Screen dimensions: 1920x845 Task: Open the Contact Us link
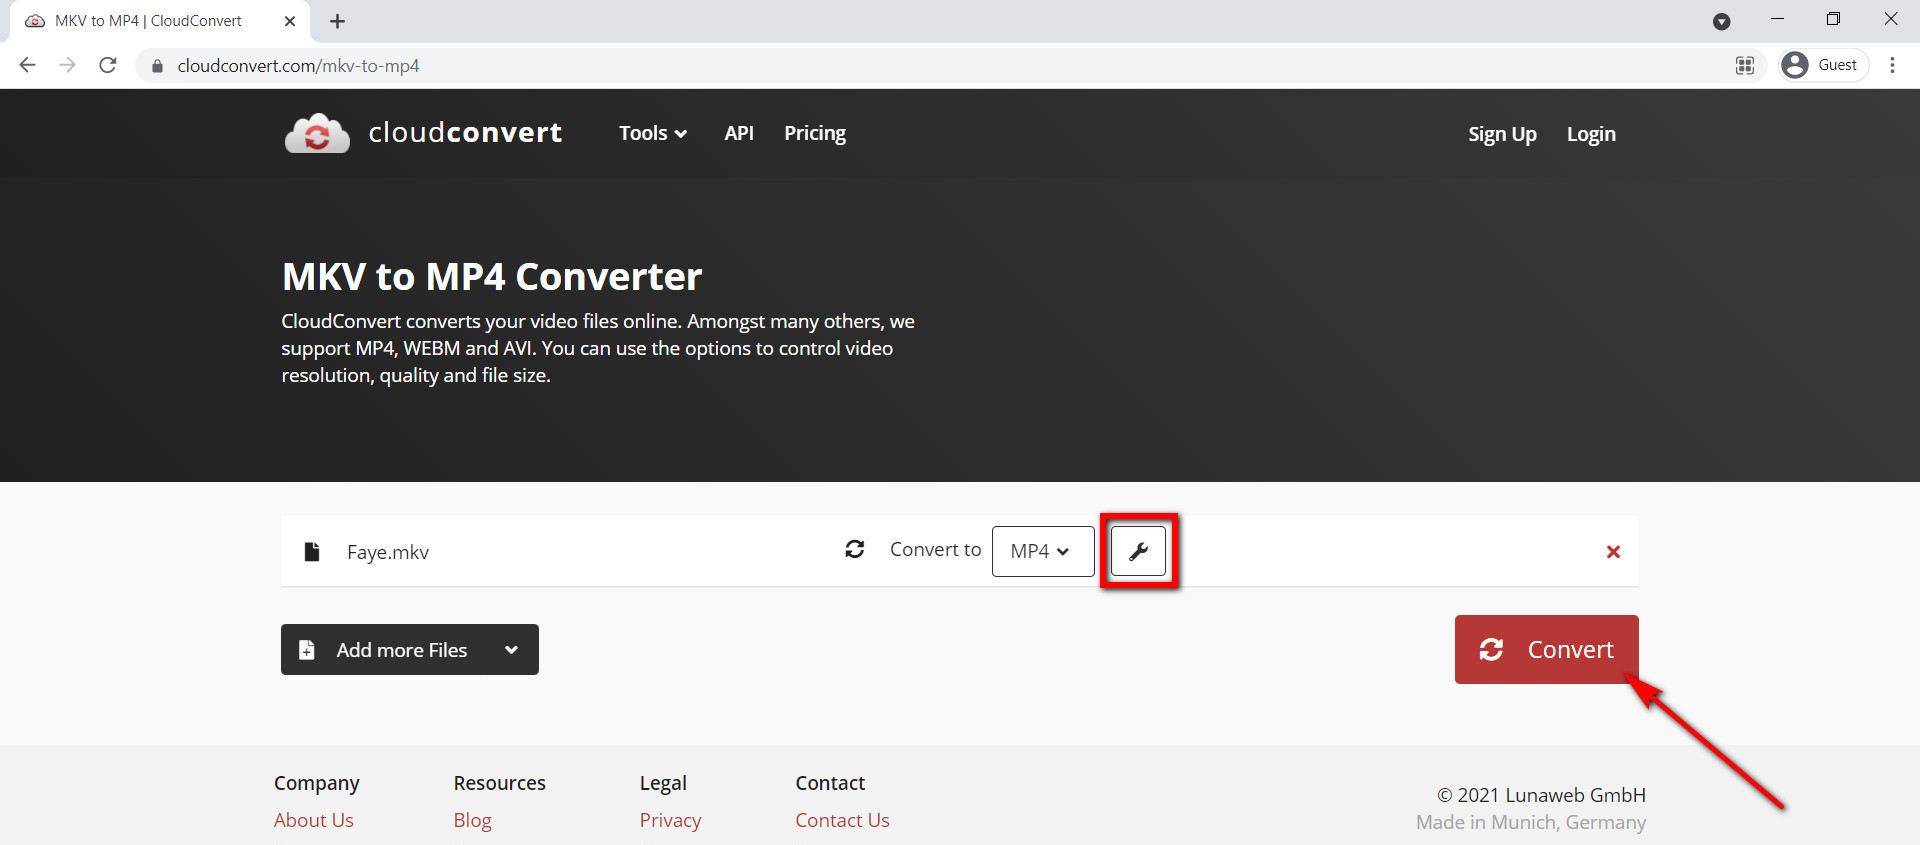[x=842, y=820]
